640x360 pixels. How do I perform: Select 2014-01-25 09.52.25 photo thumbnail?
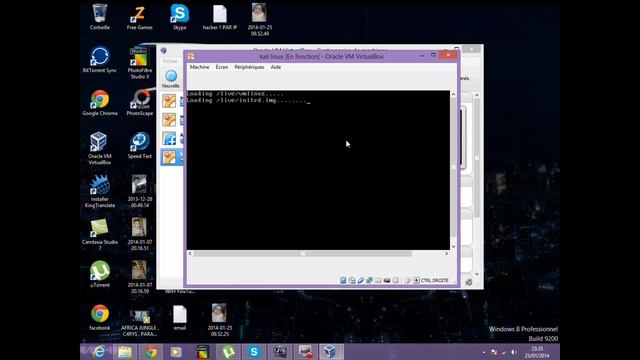click(x=220, y=320)
